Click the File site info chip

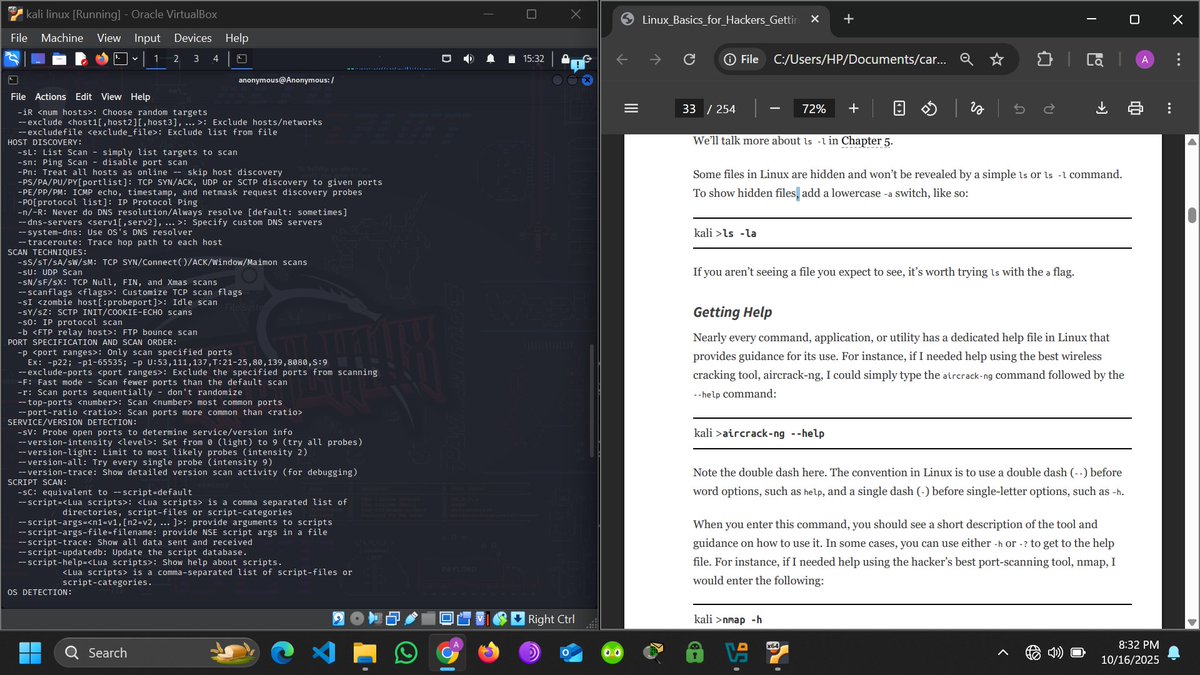741,60
